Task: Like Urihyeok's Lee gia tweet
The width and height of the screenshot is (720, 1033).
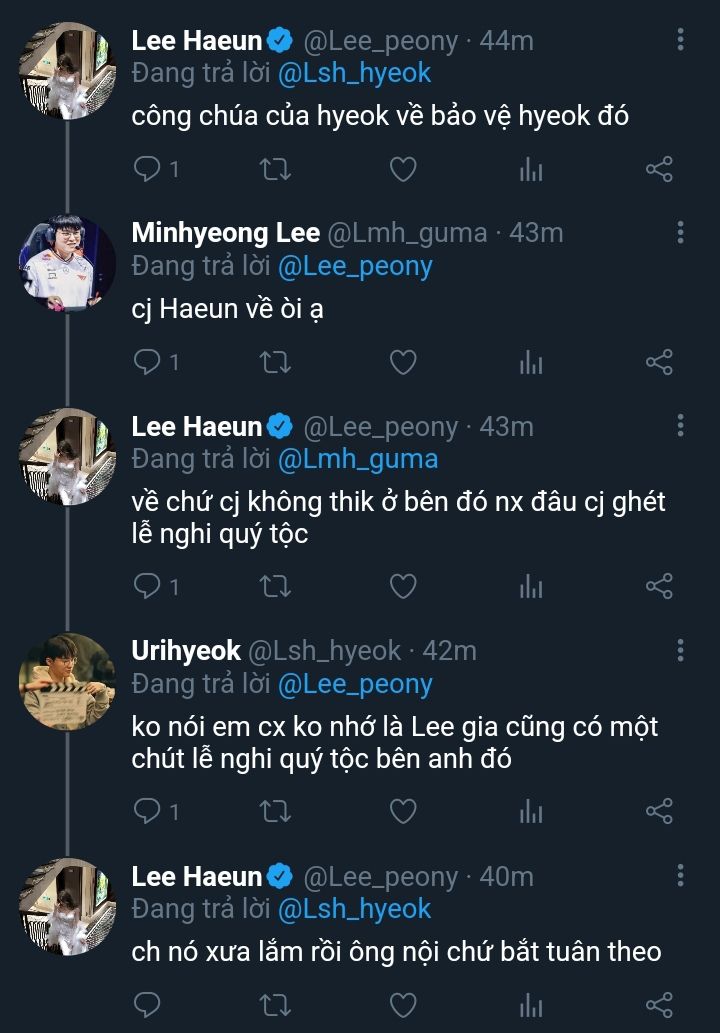Action: coord(402,811)
